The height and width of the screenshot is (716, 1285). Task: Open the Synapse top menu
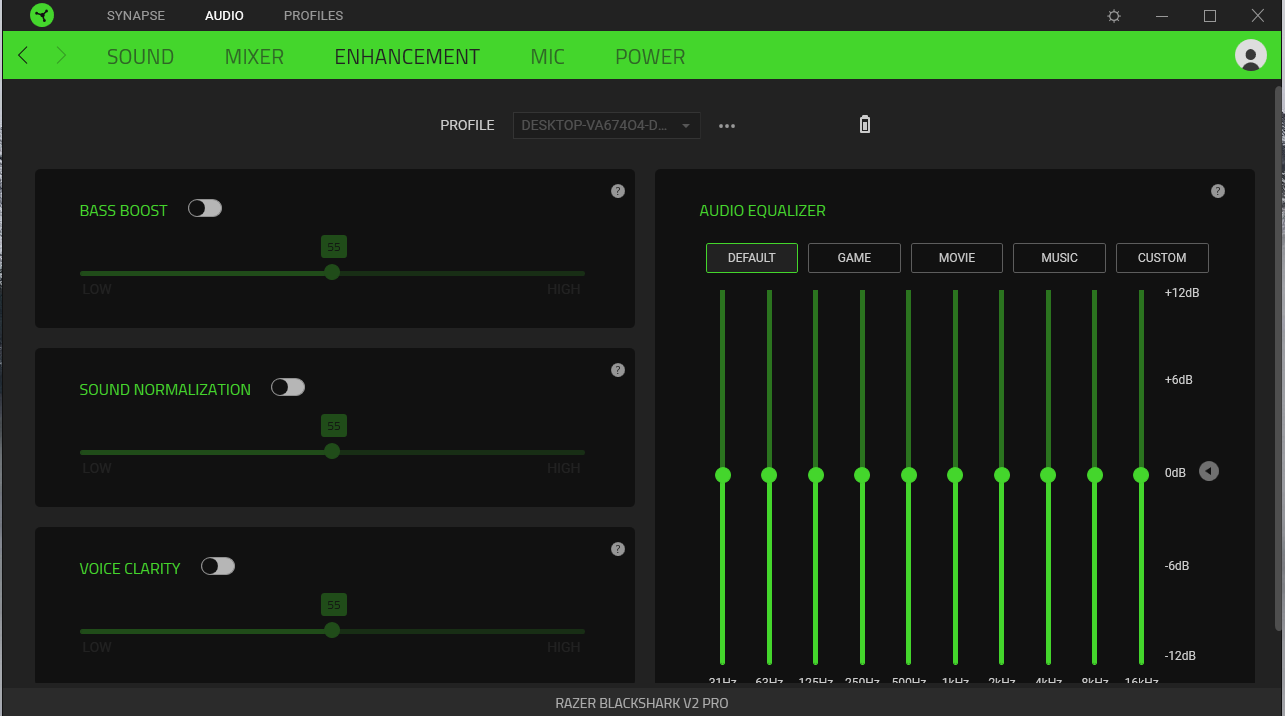tap(136, 16)
